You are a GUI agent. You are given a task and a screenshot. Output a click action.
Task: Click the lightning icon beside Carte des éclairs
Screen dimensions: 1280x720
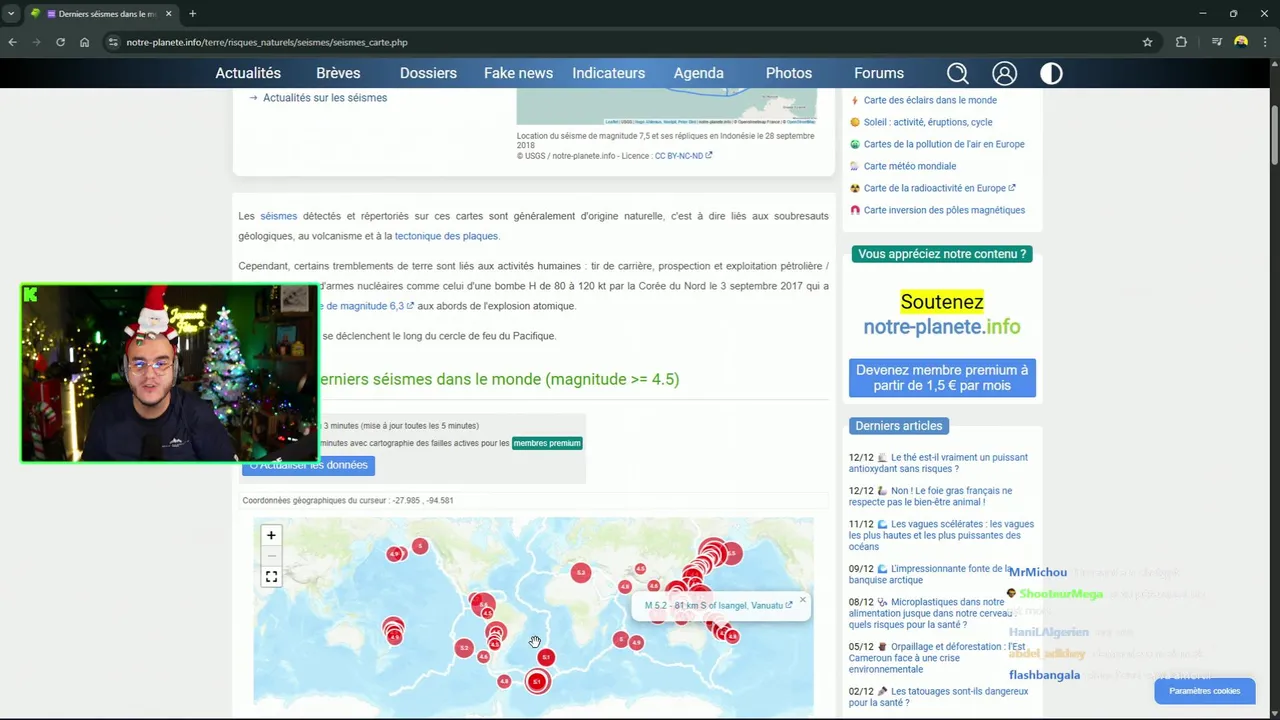click(x=855, y=100)
